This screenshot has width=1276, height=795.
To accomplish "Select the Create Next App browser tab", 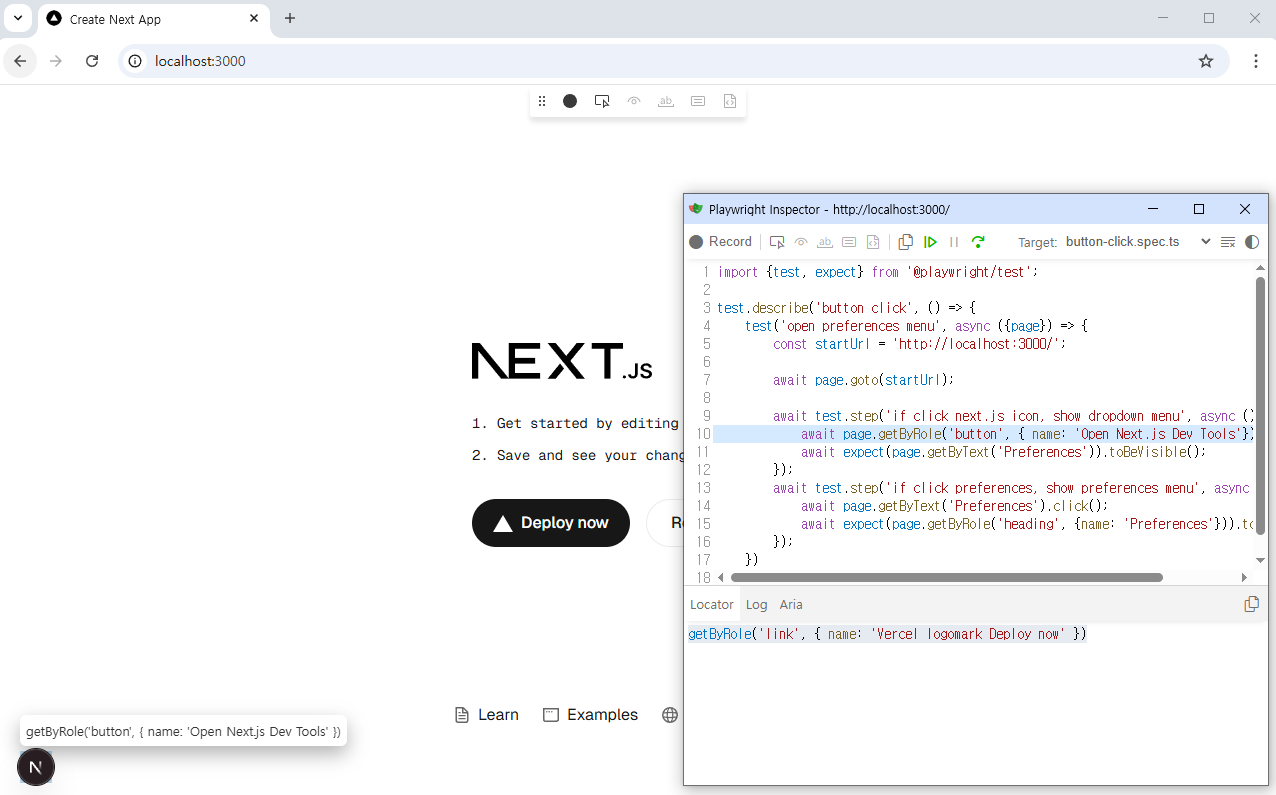I will (152, 19).
